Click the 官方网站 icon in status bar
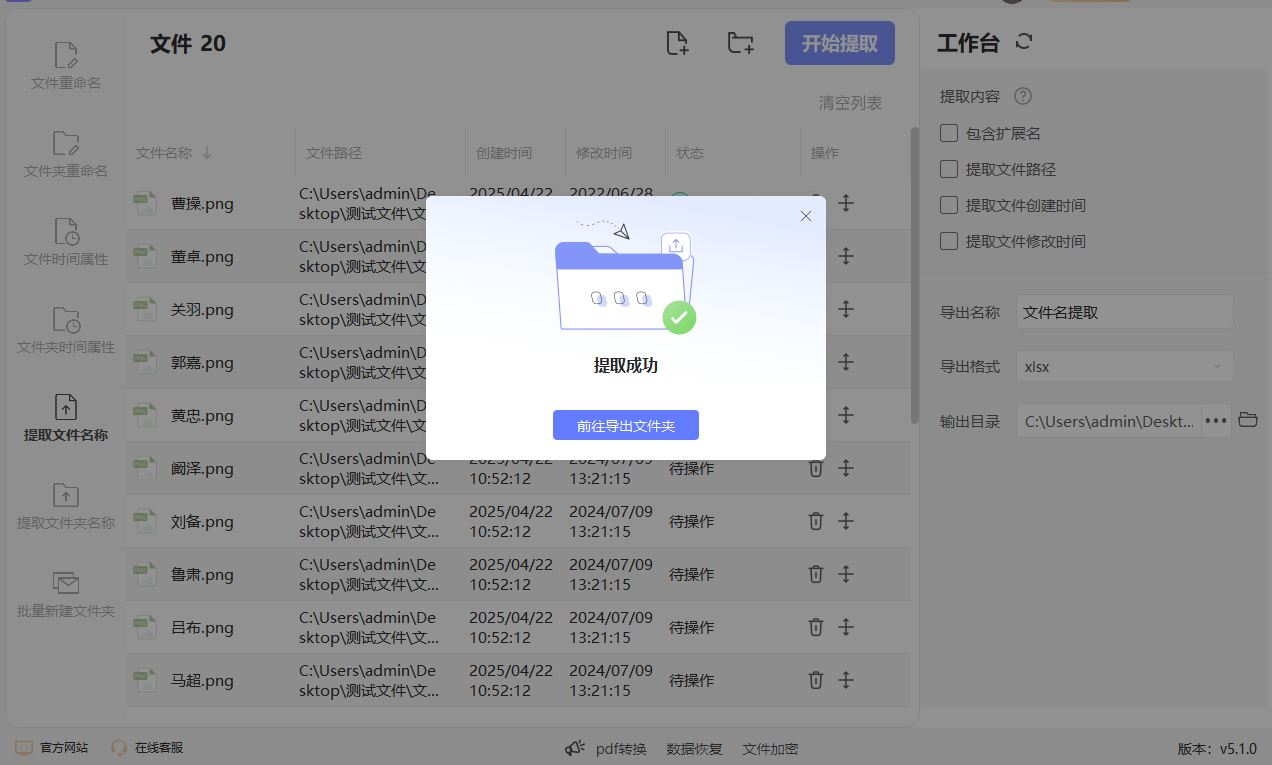Screen dimensions: 1272x765 point(24,748)
